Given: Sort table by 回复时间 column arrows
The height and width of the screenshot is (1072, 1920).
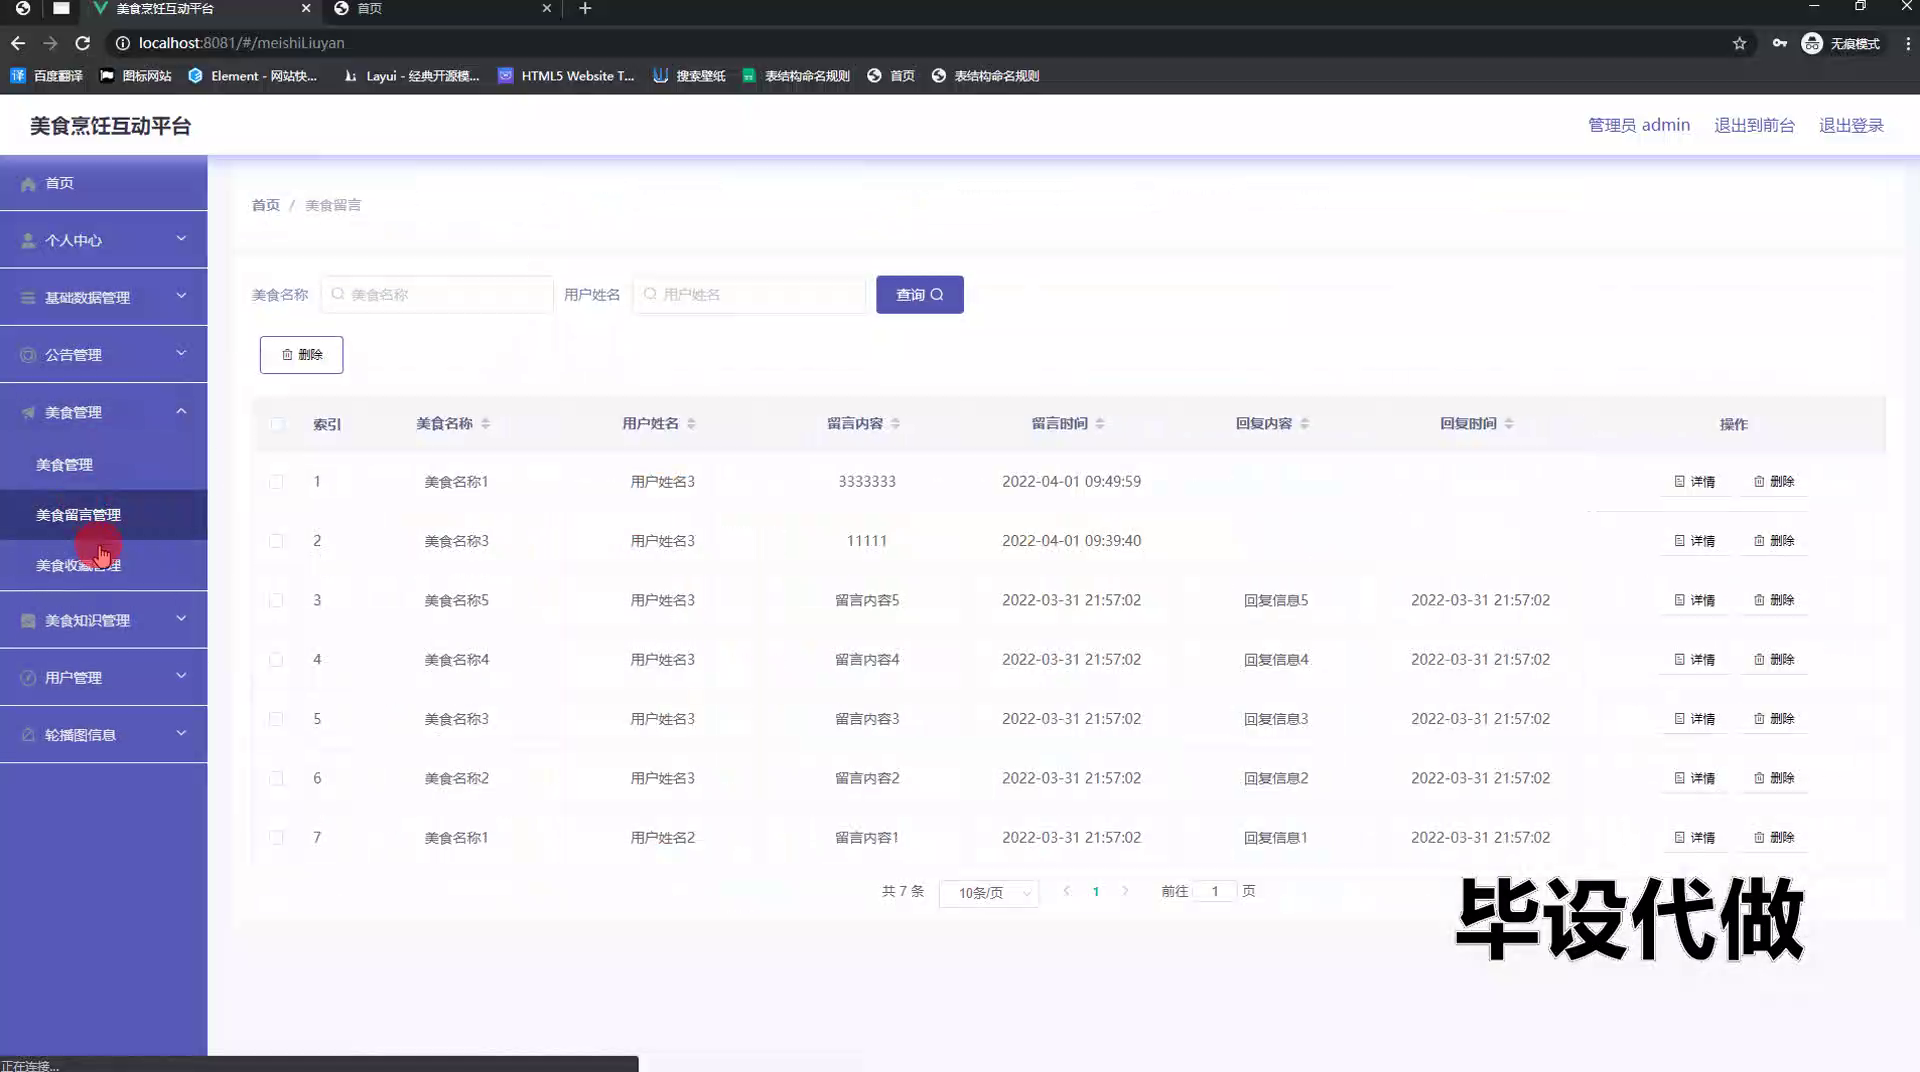Looking at the screenshot, I should pos(1509,423).
